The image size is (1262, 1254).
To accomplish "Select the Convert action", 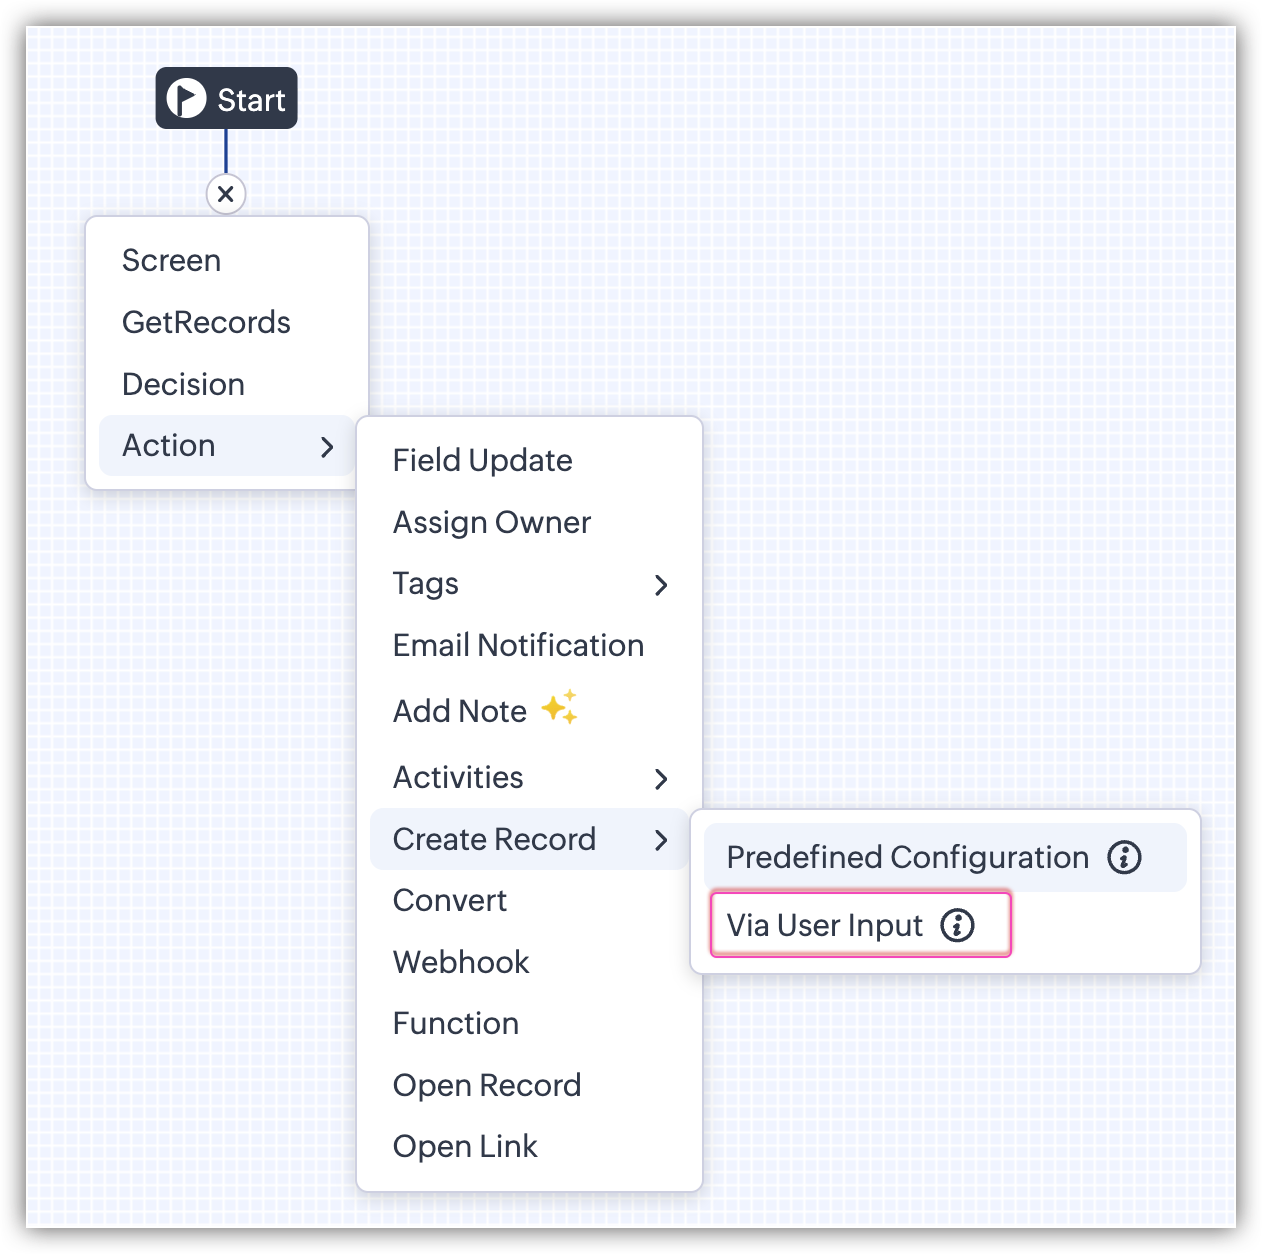I will tap(449, 900).
